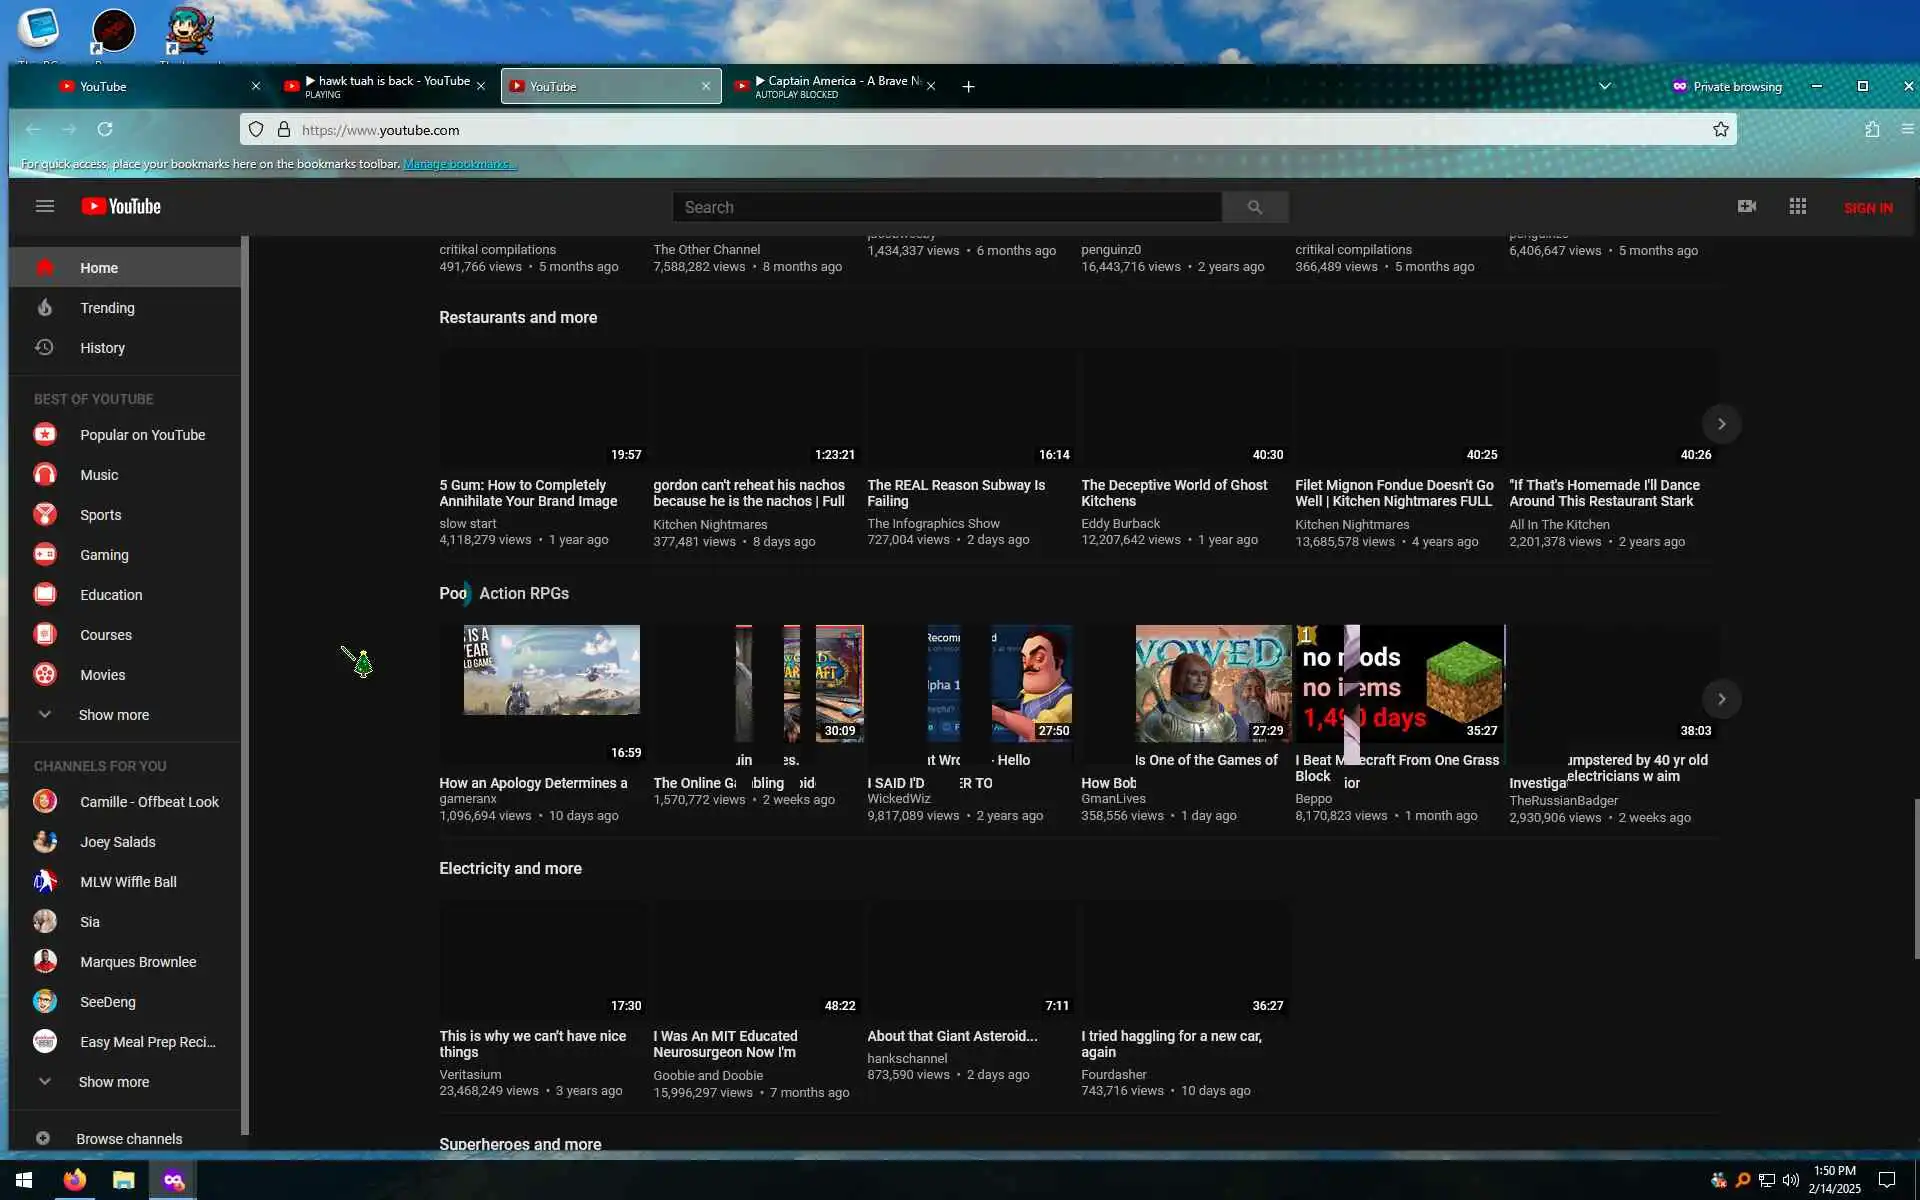Expand Show more under Best of YouTube
The height and width of the screenshot is (1200, 1920).
(113, 715)
